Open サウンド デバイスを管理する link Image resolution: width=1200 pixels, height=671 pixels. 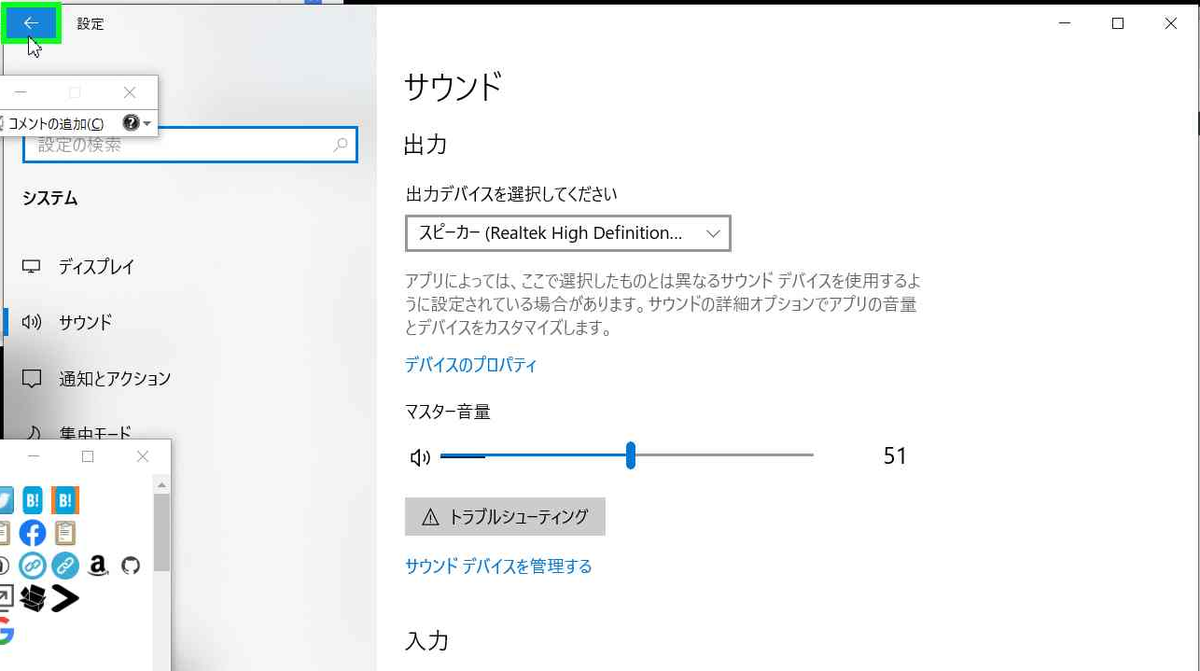(x=497, y=566)
